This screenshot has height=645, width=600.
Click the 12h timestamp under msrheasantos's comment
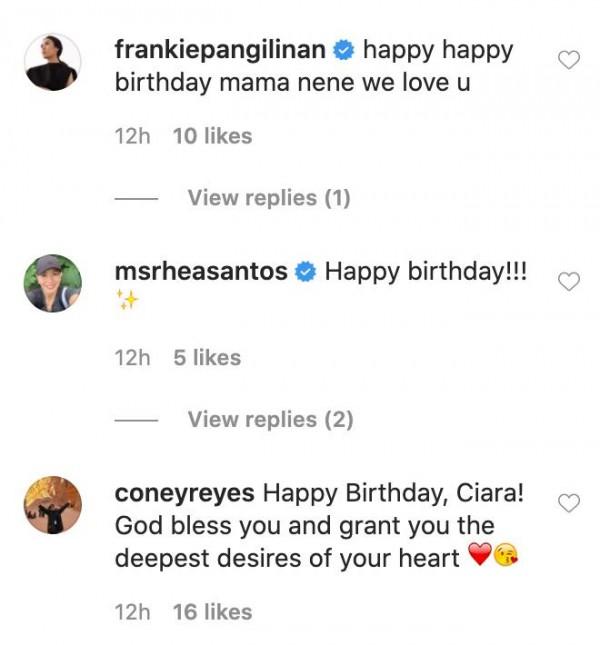click(132, 358)
